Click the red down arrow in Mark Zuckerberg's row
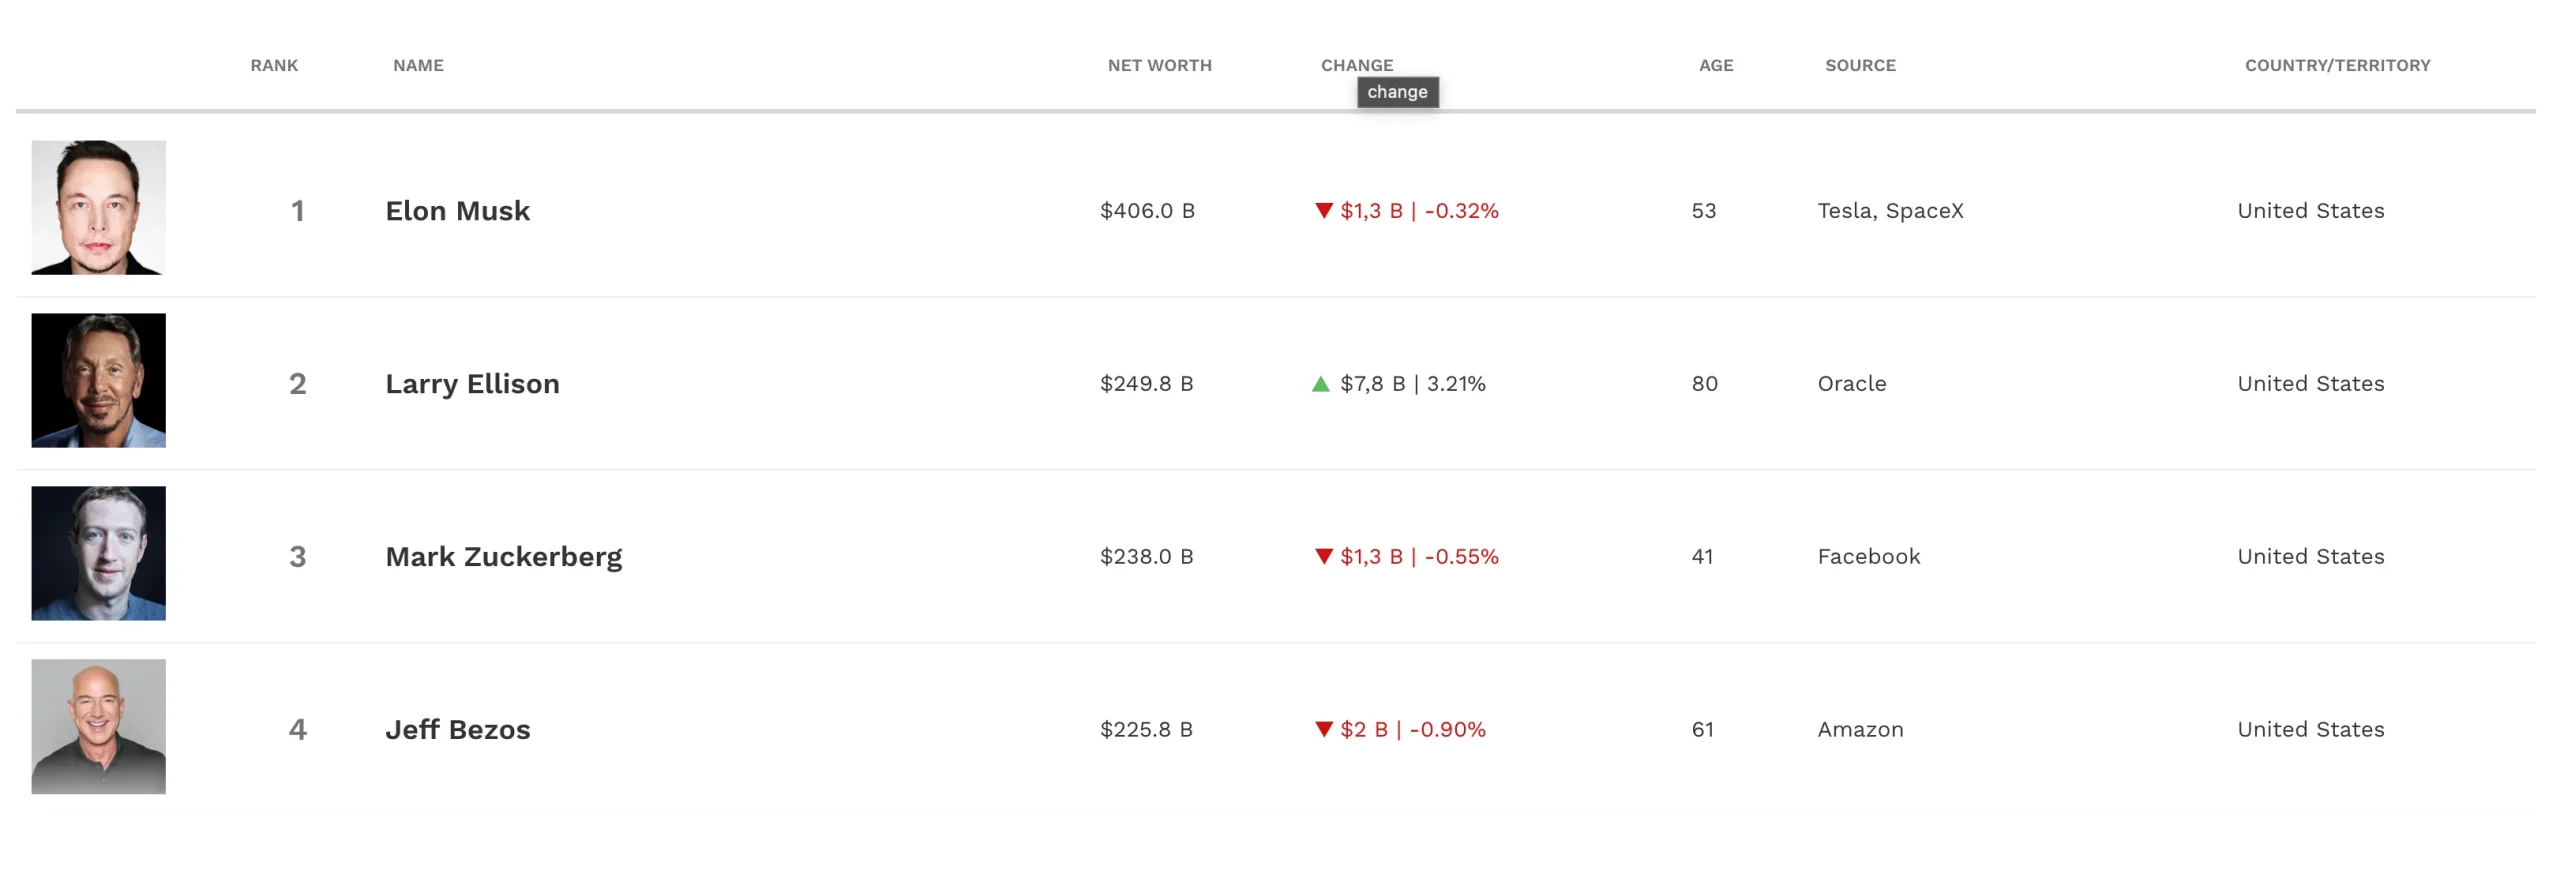Image resolution: width=2560 pixels, height=889 pixels. [x=1323, y=556]
